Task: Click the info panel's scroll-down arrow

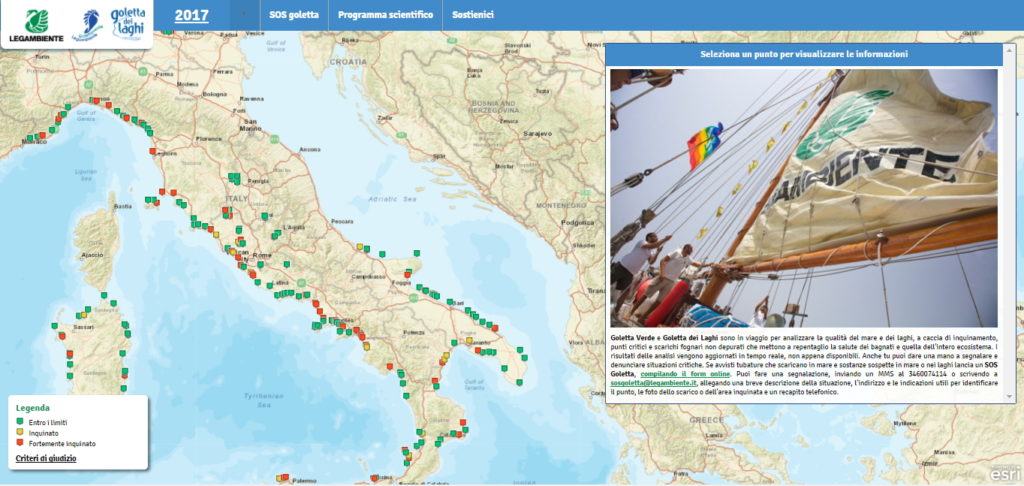Action: pyautogui.click(x=1011, y=397)
